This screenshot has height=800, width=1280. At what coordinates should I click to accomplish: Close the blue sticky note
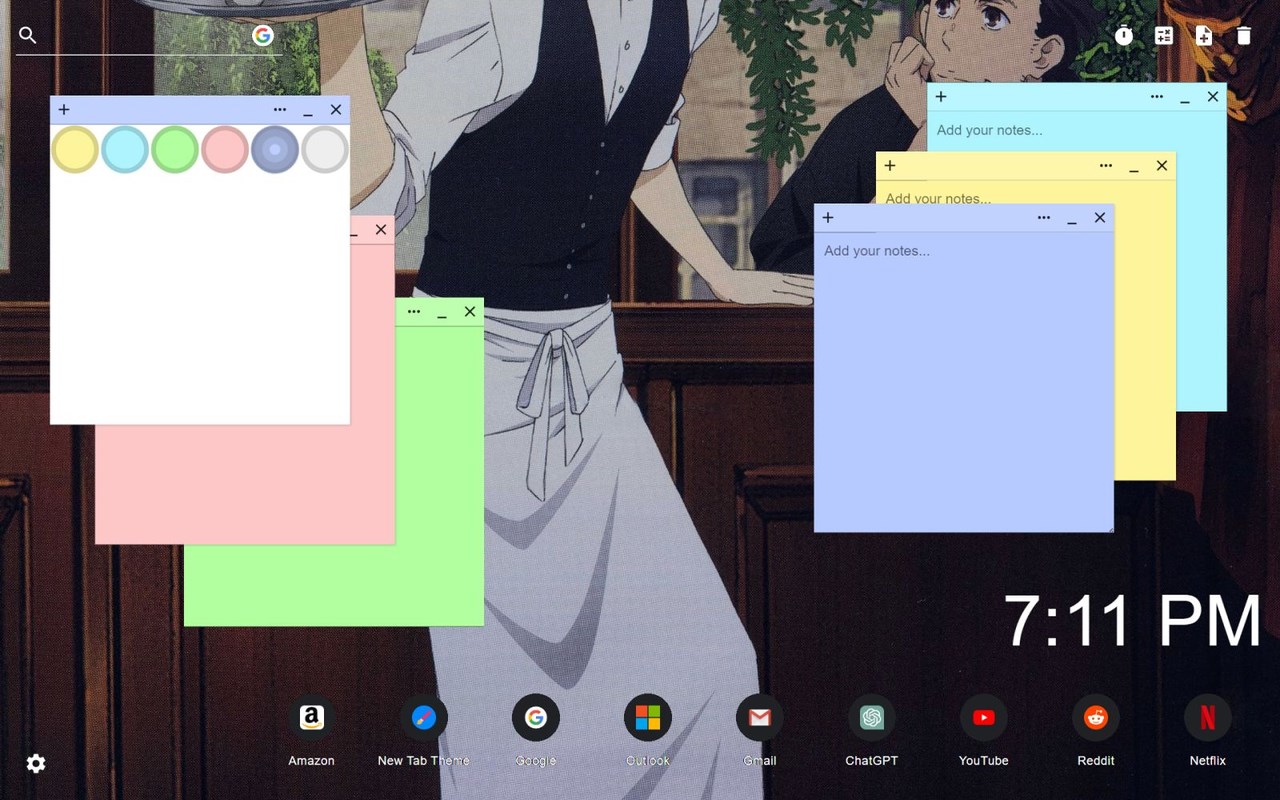tap(1100, 218)
